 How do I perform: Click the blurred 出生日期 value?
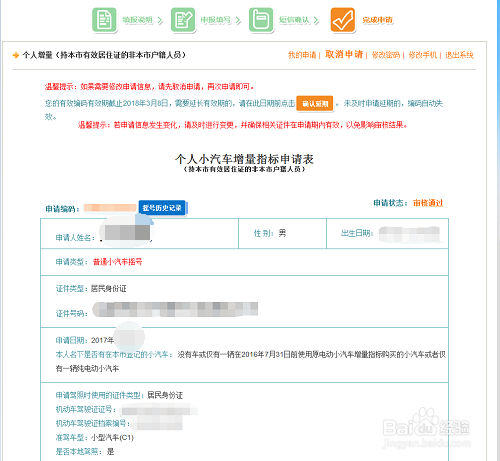click(x=409, y=234)
